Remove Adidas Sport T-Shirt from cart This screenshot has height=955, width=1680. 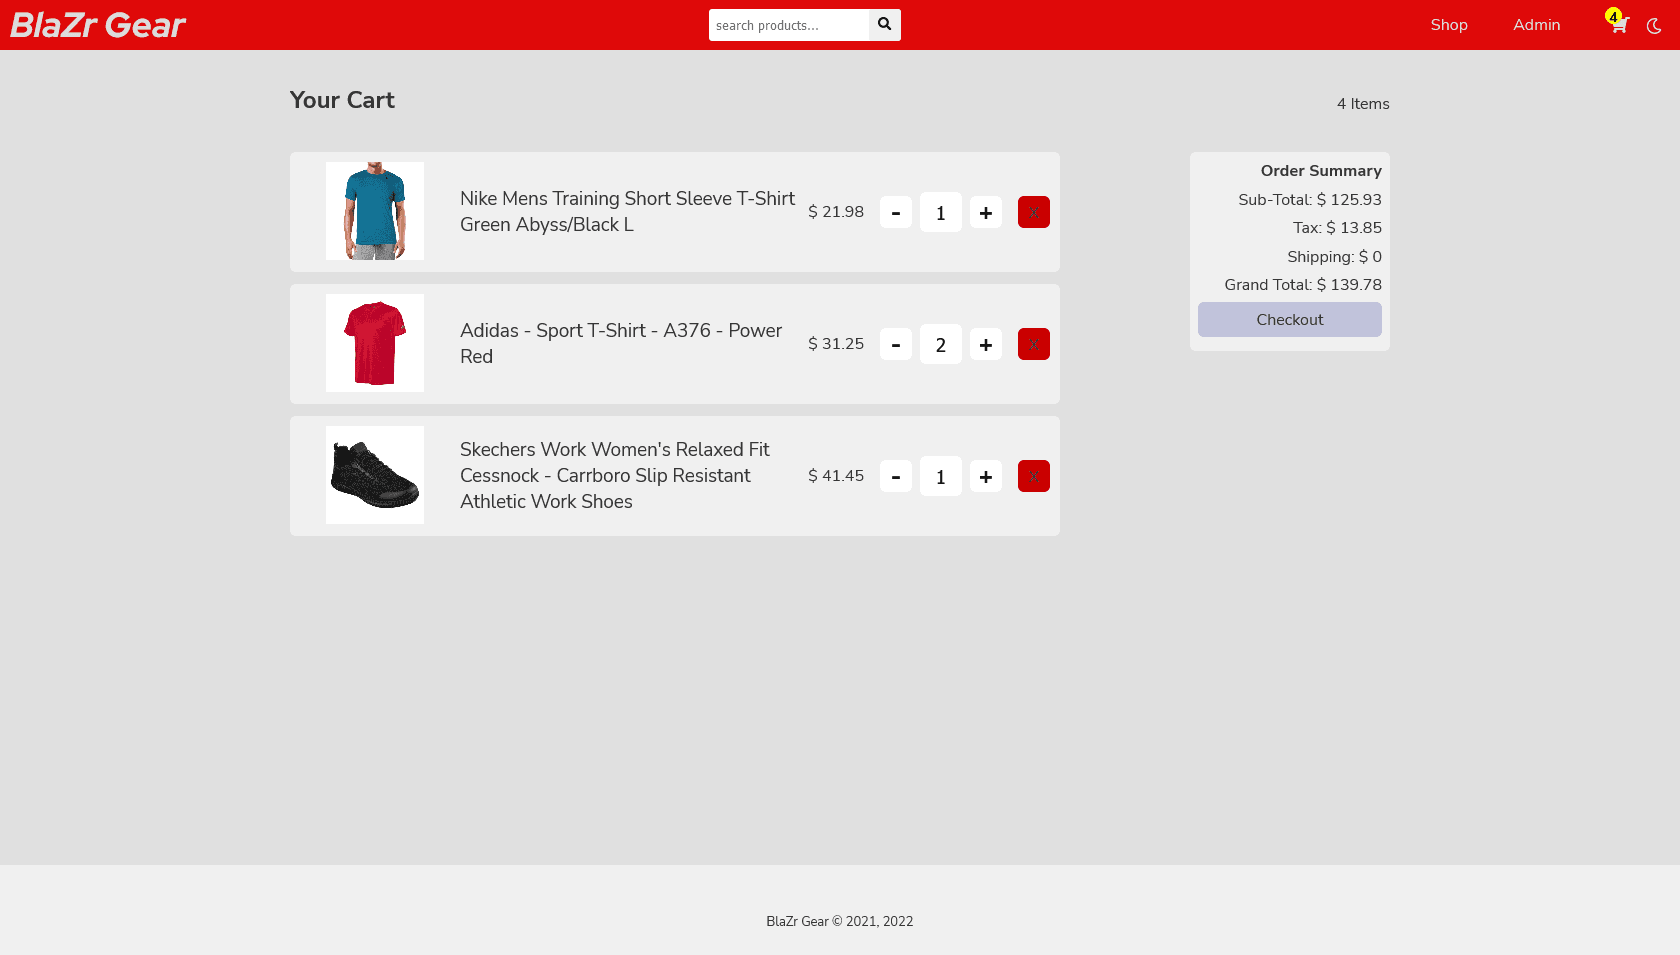[1034, 344]
